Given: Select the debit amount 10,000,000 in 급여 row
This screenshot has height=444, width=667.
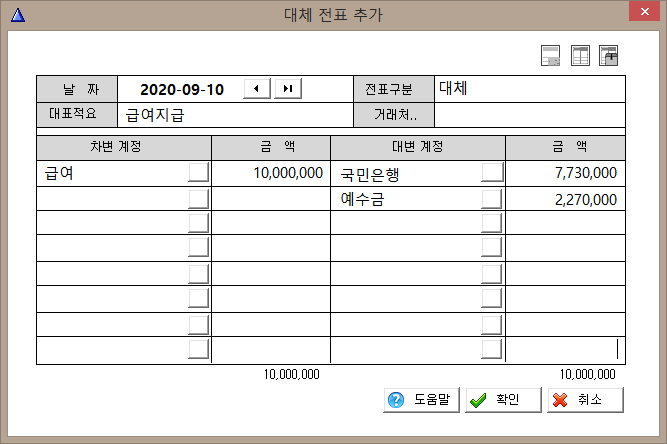Looking at the screenshot, I should pos(271,173).
